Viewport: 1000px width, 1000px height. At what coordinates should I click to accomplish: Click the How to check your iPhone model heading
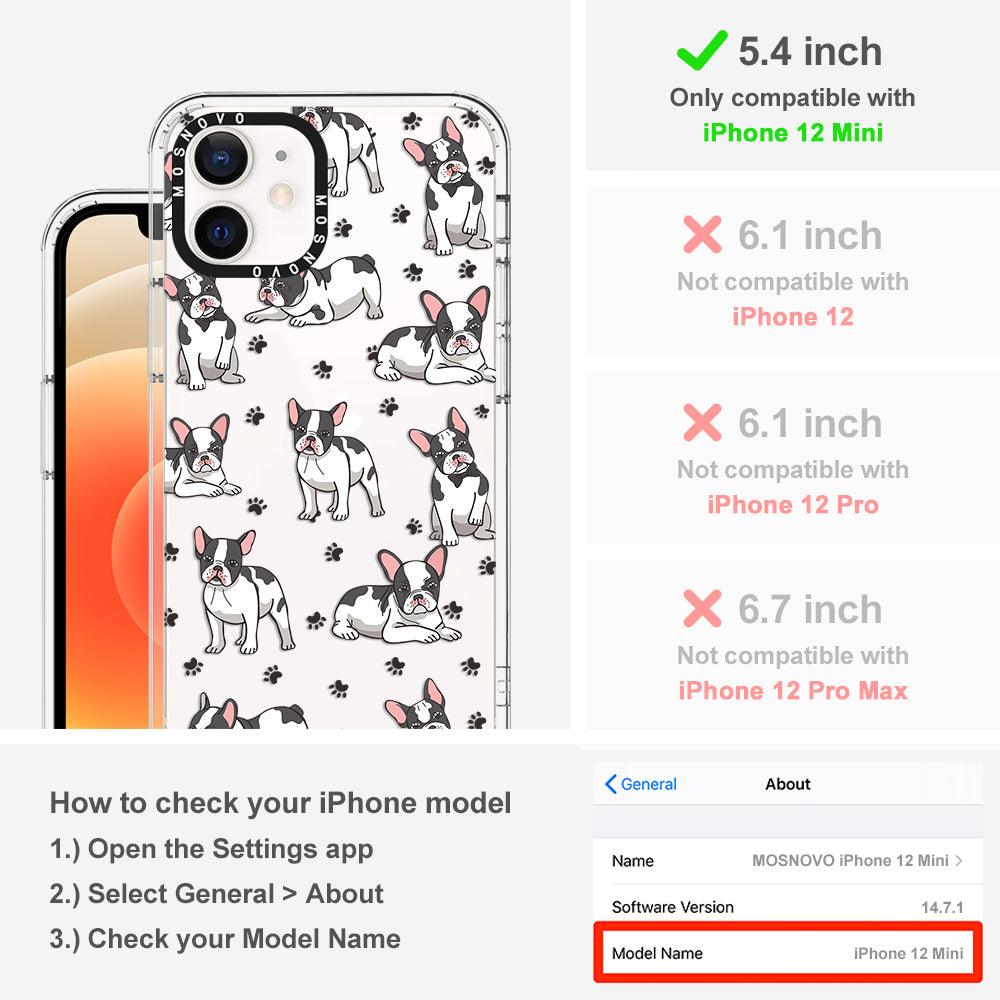281,802
